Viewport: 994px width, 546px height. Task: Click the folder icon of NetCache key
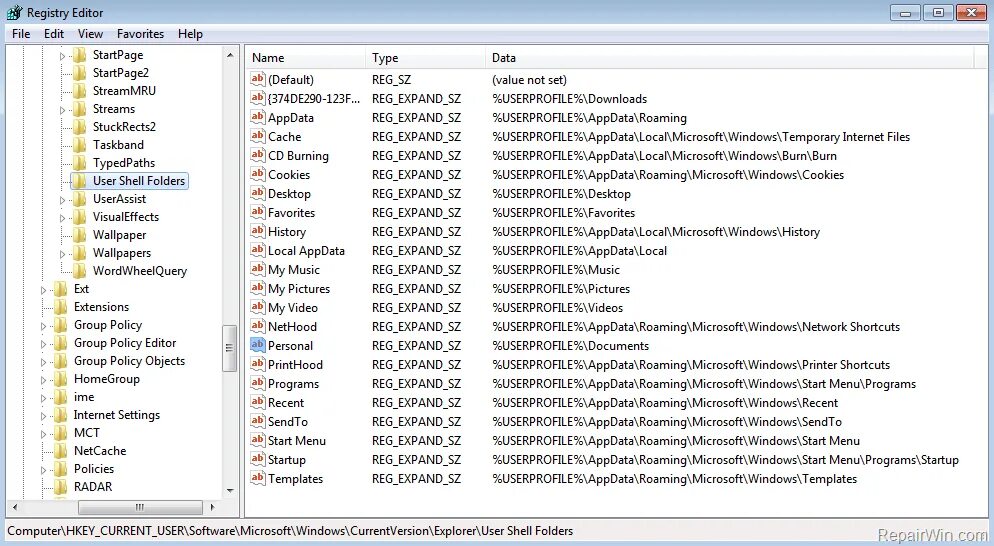click(x=60, y=451)
